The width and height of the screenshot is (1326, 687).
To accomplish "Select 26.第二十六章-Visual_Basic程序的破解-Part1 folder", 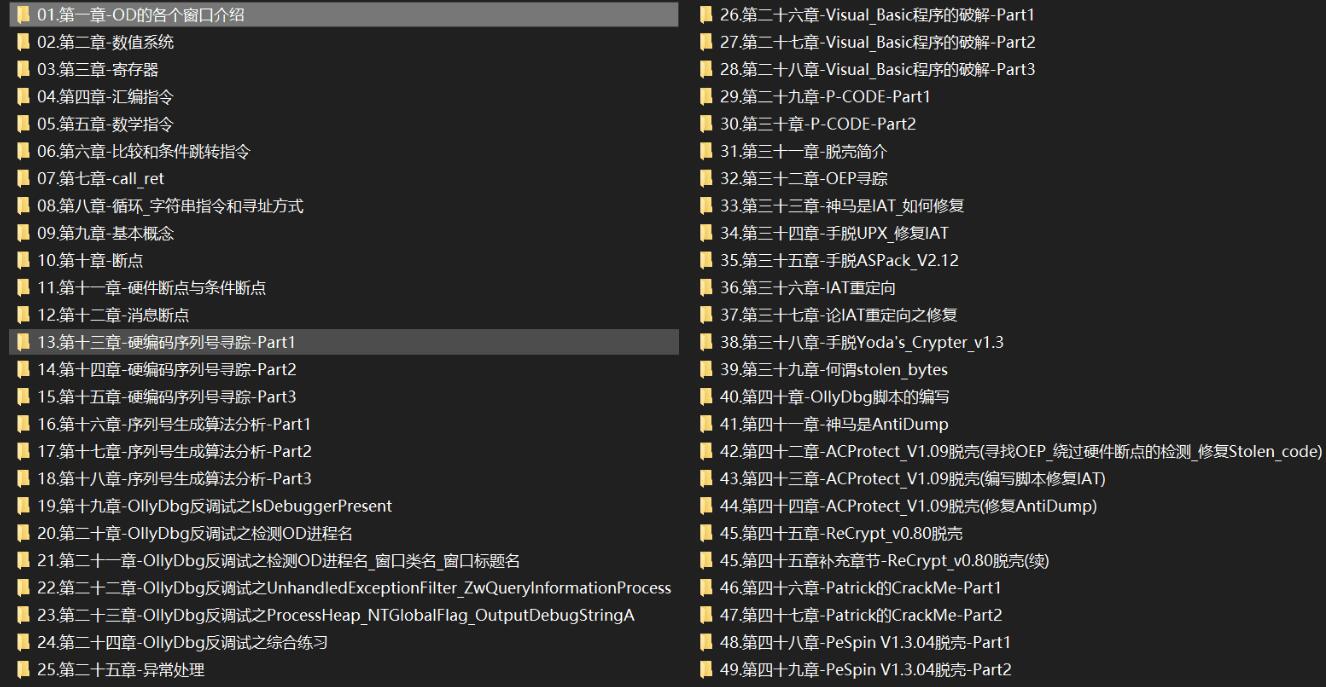I will tap(877, 15).
